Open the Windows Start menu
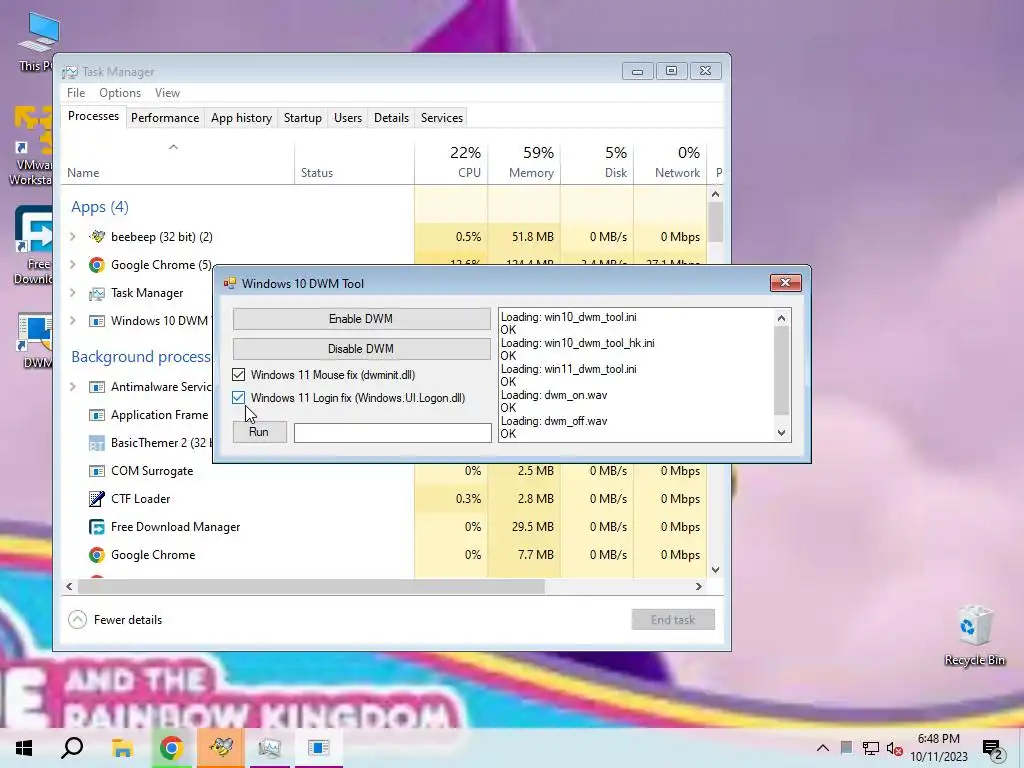 [24, 748]
